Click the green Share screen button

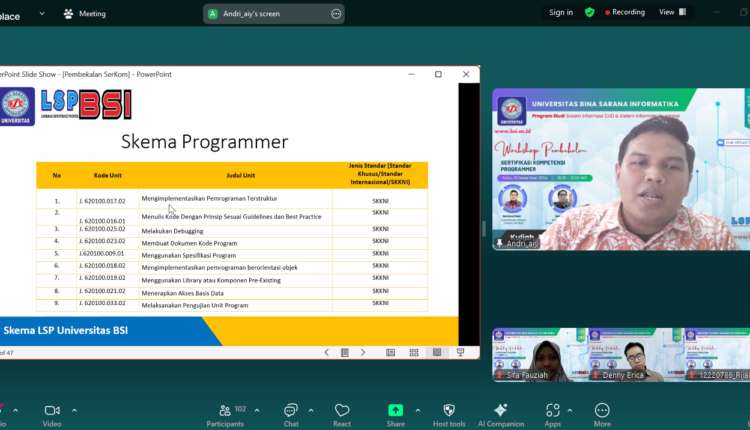click(396, 415)
